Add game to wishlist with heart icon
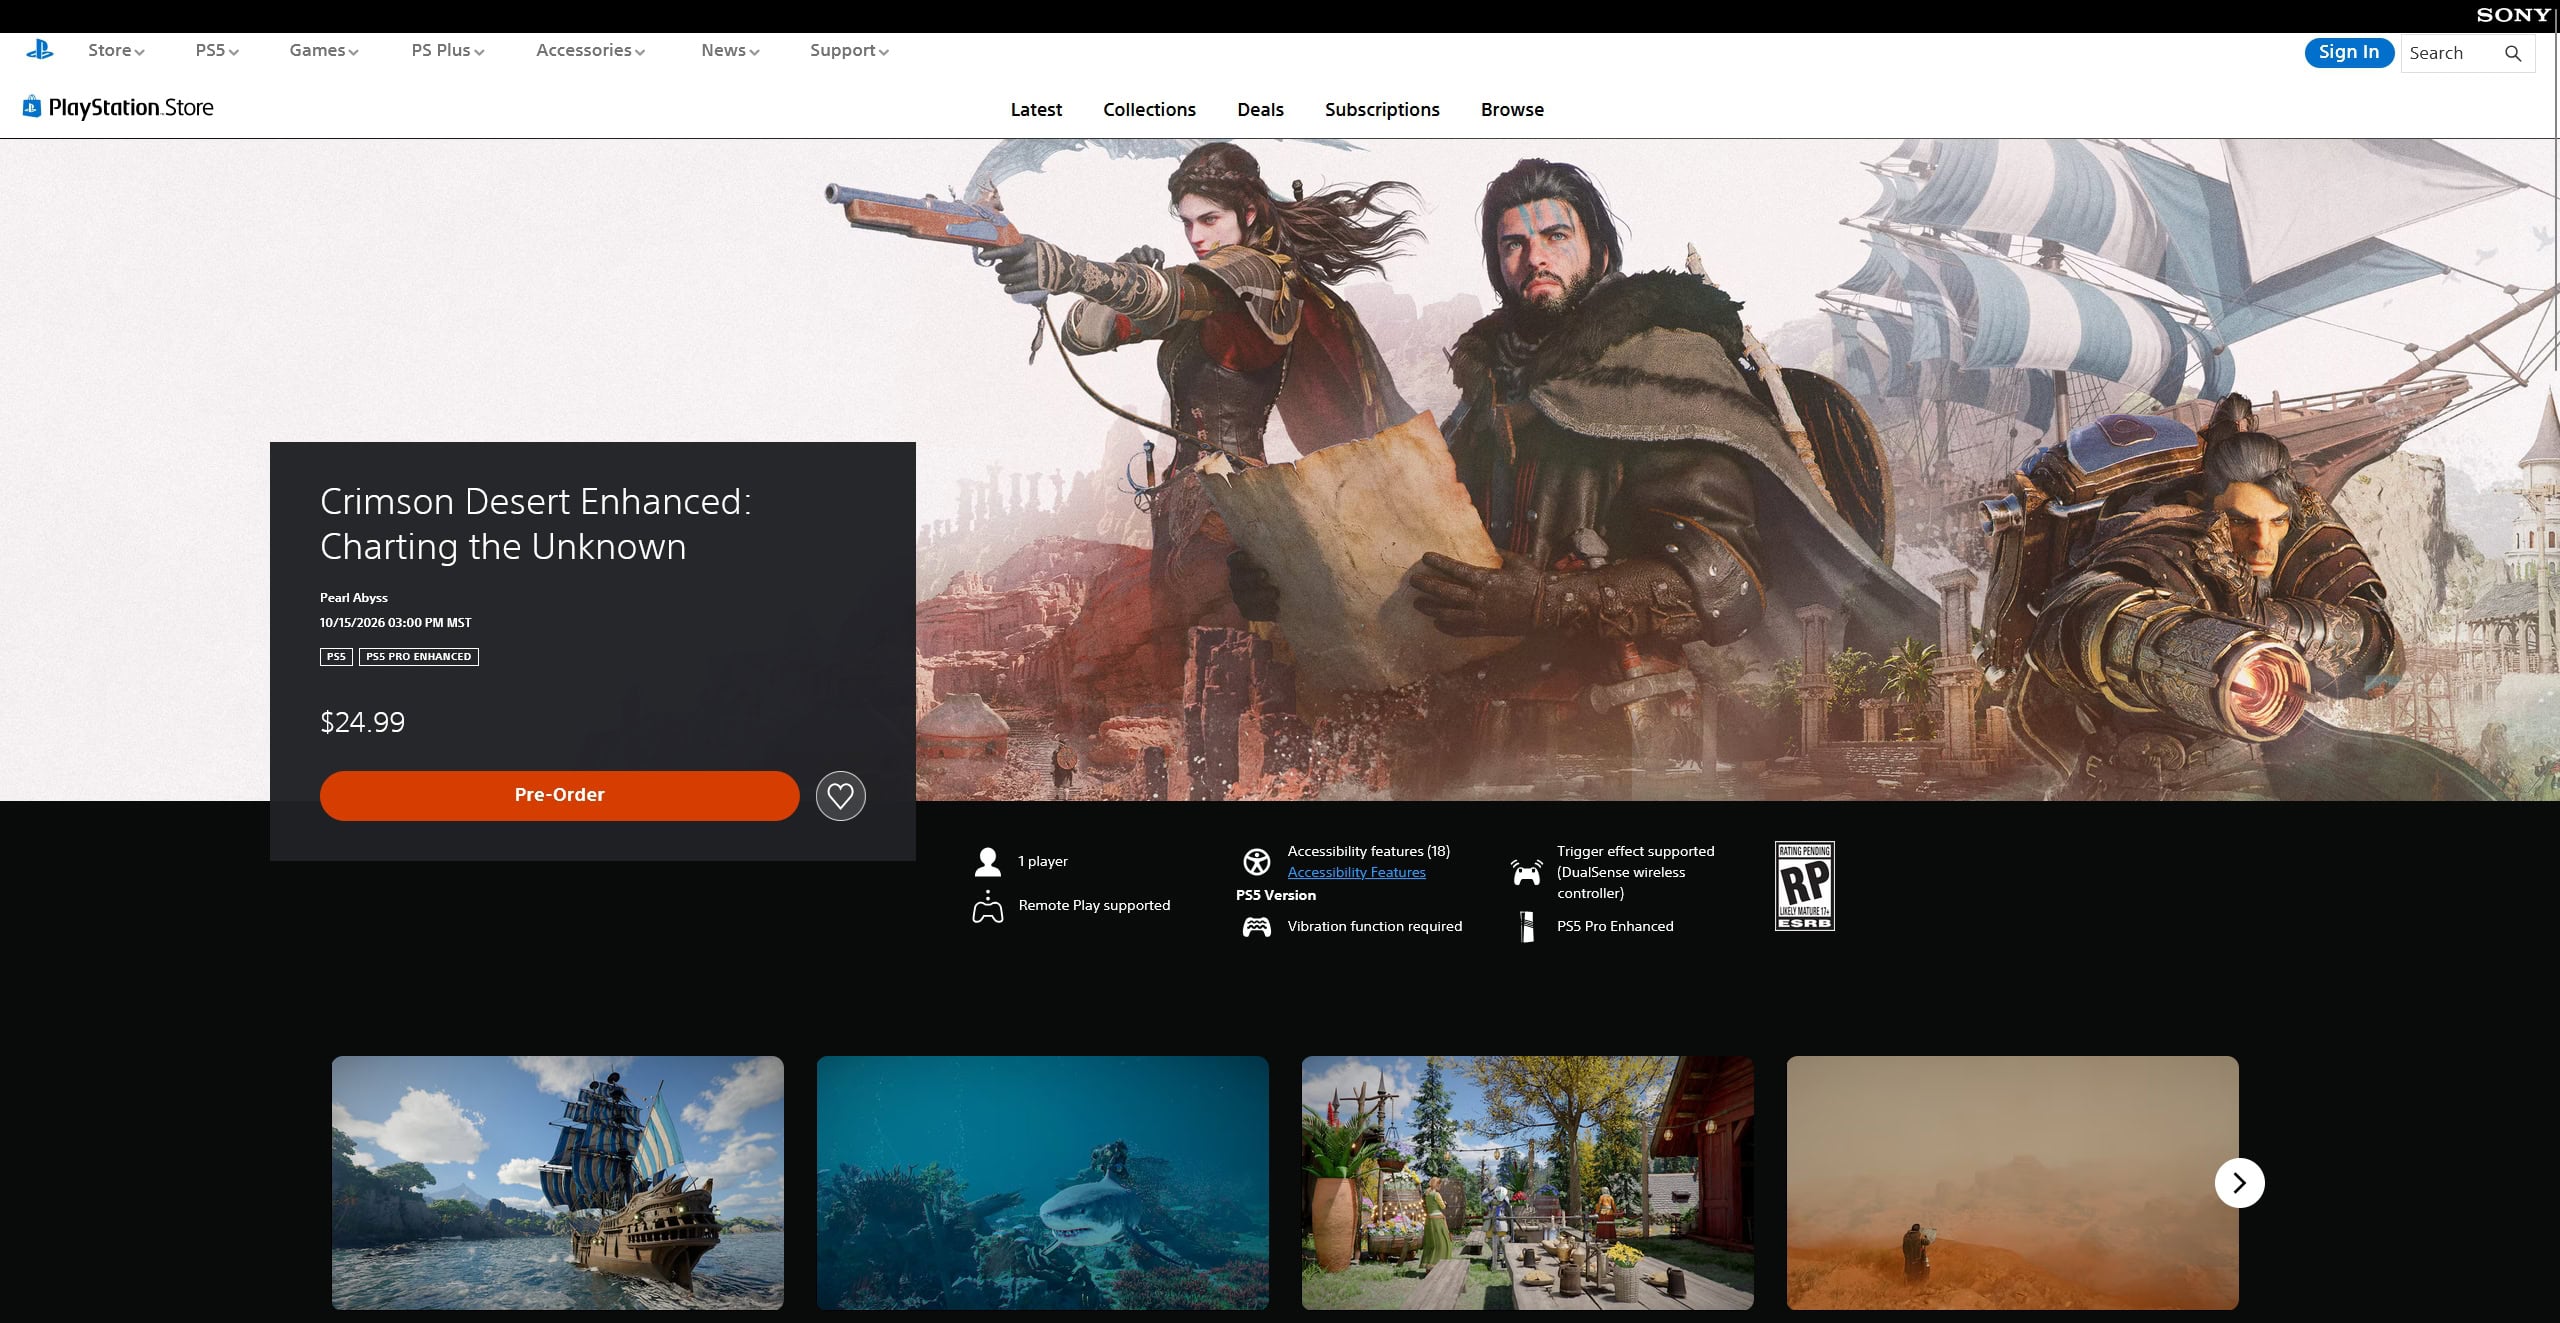 (840, 796)
